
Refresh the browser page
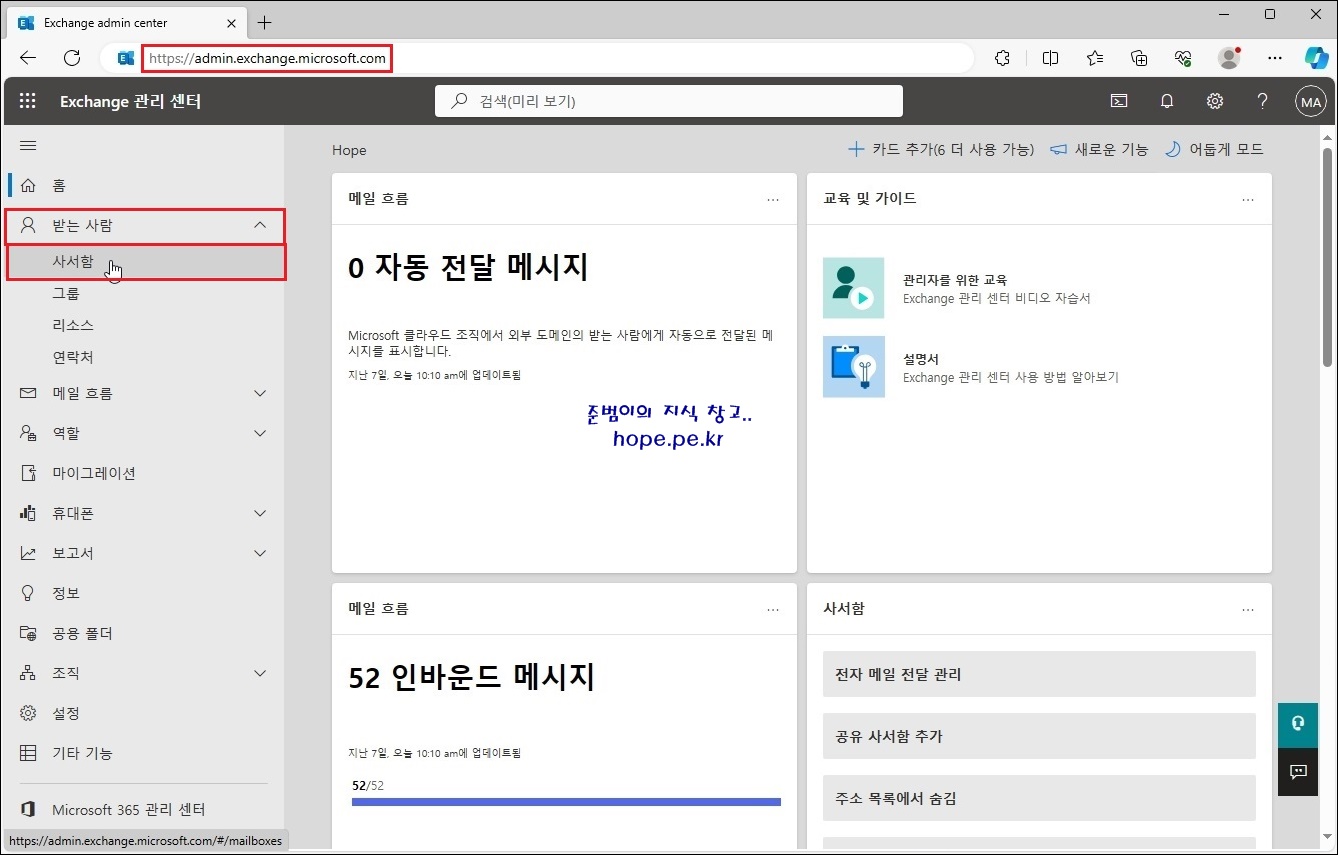[x=72, y=58]
